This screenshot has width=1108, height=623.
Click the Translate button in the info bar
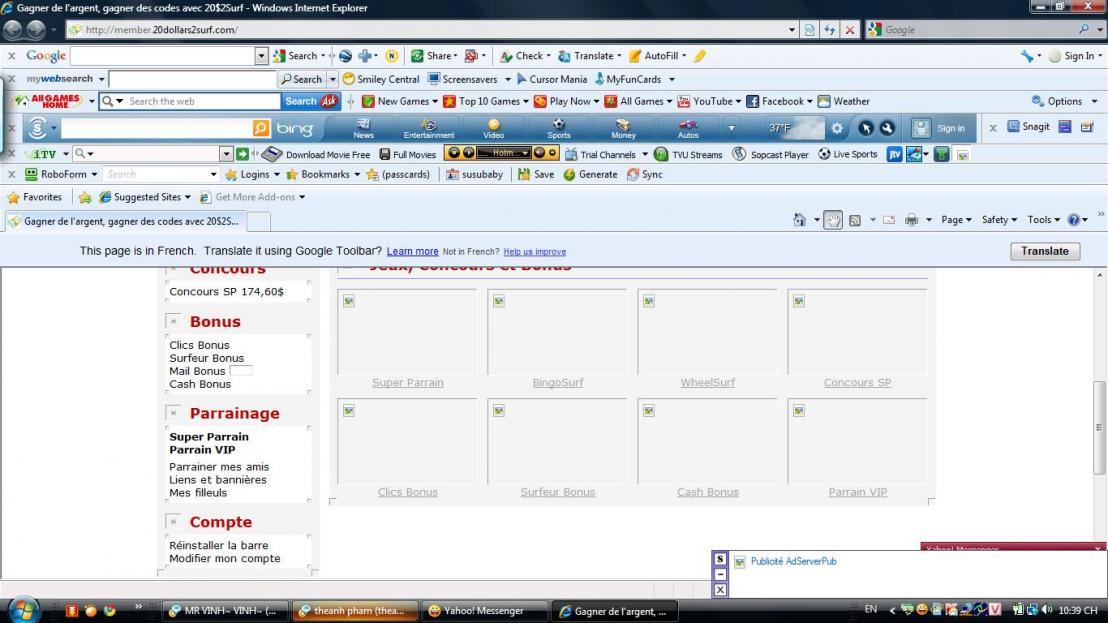pos(1044,251)
